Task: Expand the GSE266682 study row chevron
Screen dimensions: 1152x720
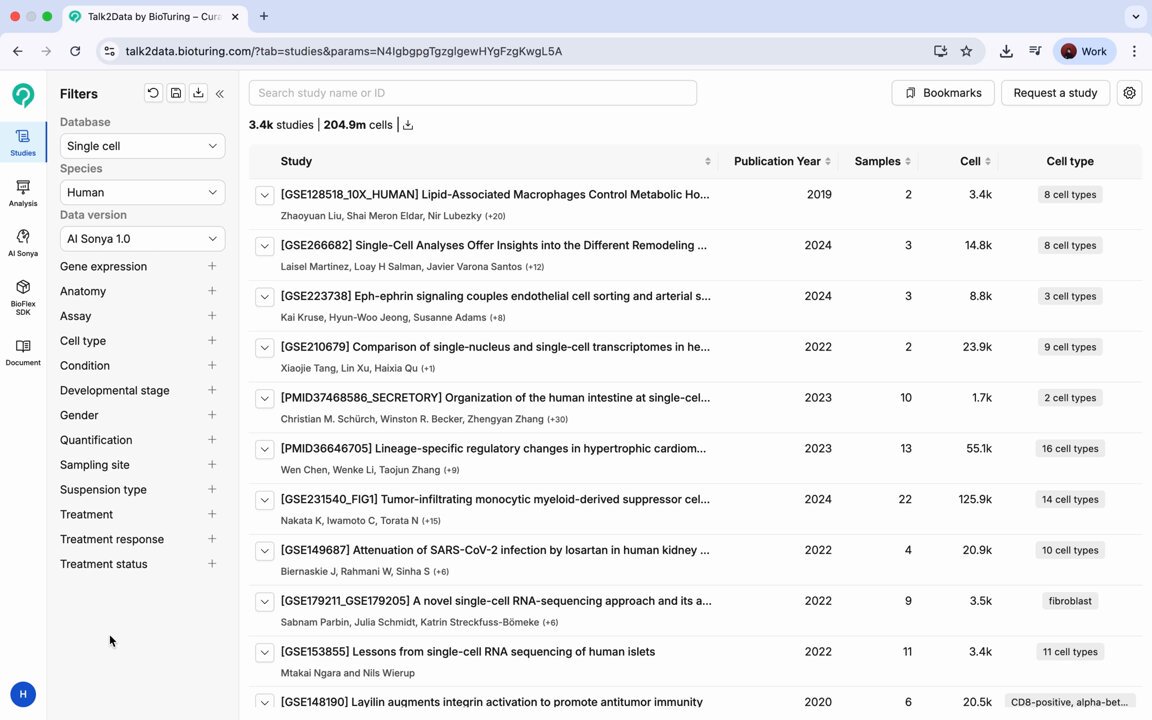Action: point(264,246)
